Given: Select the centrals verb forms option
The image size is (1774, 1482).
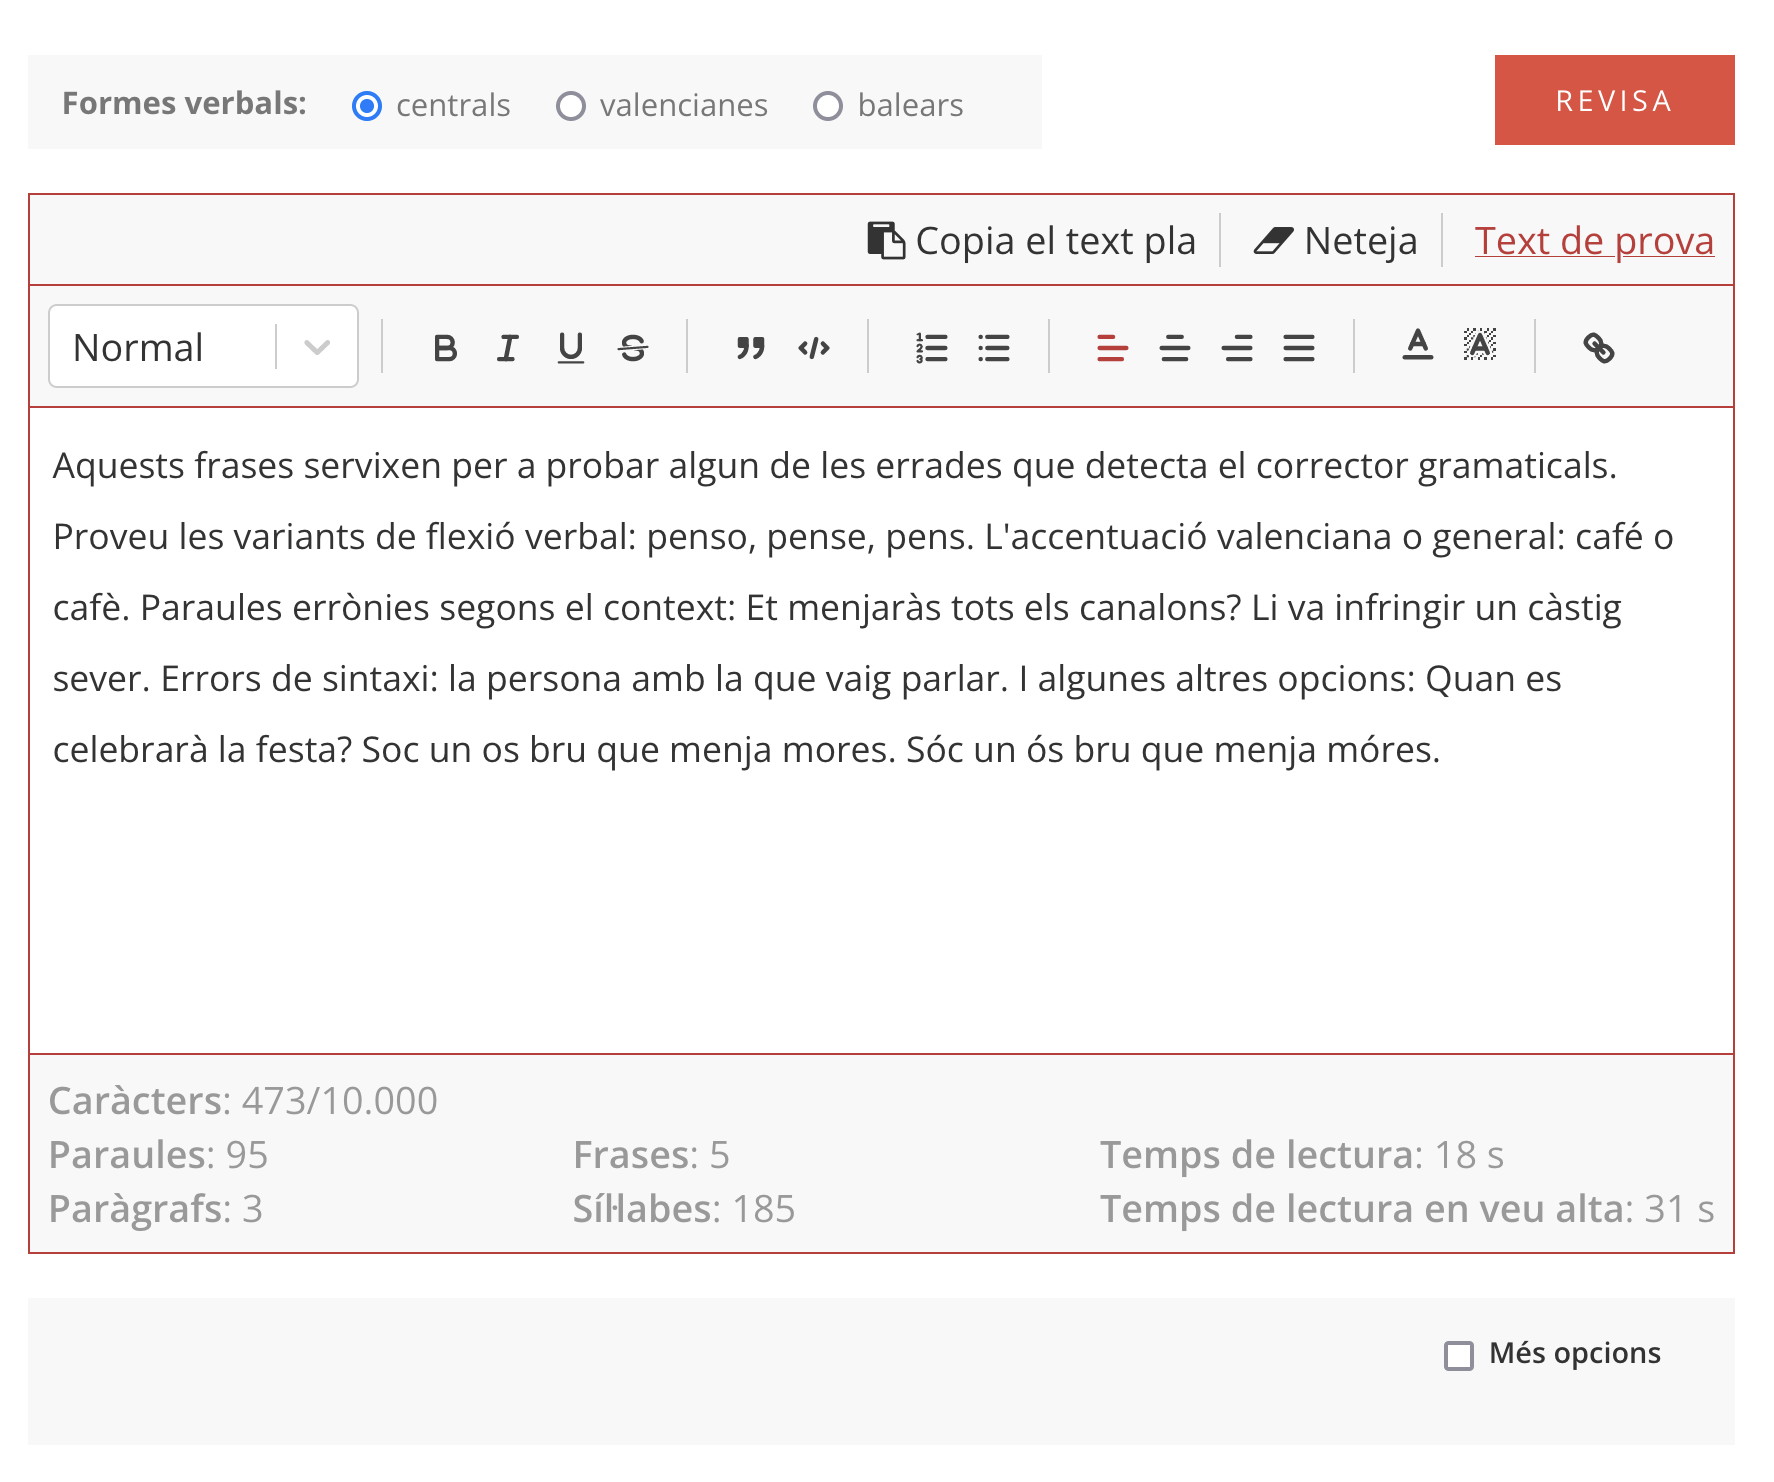Looking at the screenshot, I should (367, 106).
